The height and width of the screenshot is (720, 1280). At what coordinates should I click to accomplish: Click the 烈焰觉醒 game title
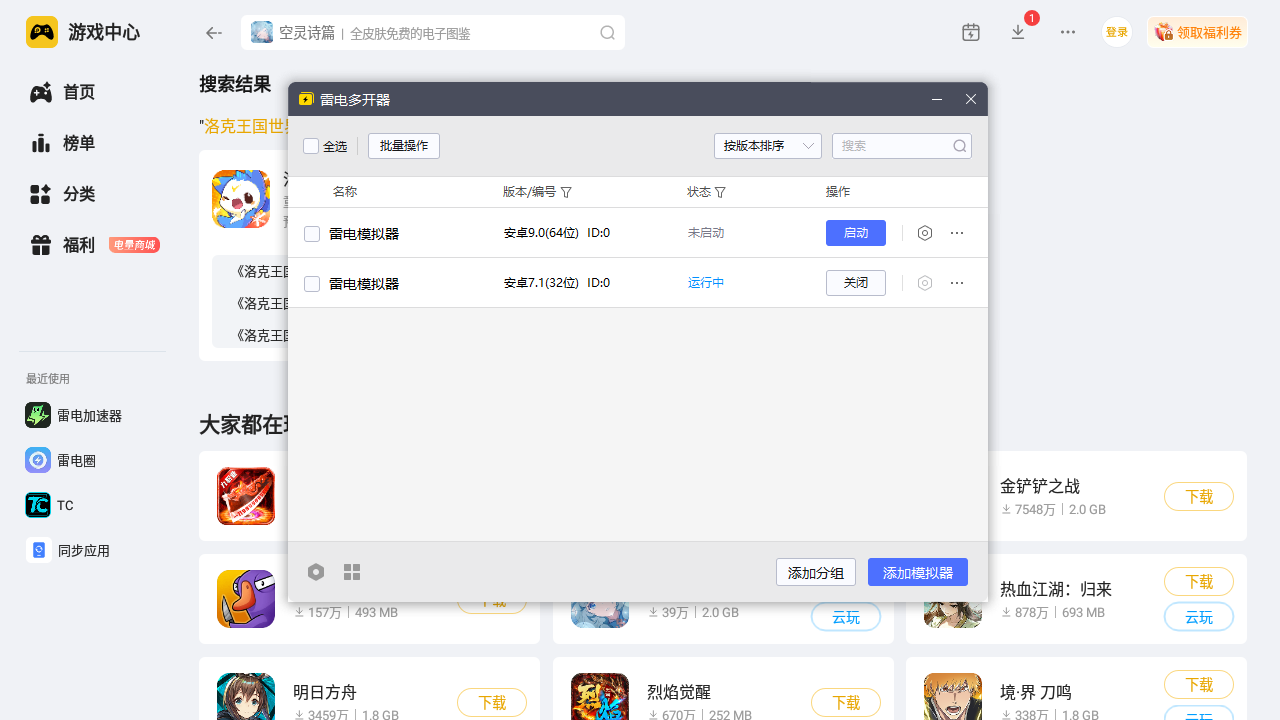pyautogui.click(x=679, y=693)
